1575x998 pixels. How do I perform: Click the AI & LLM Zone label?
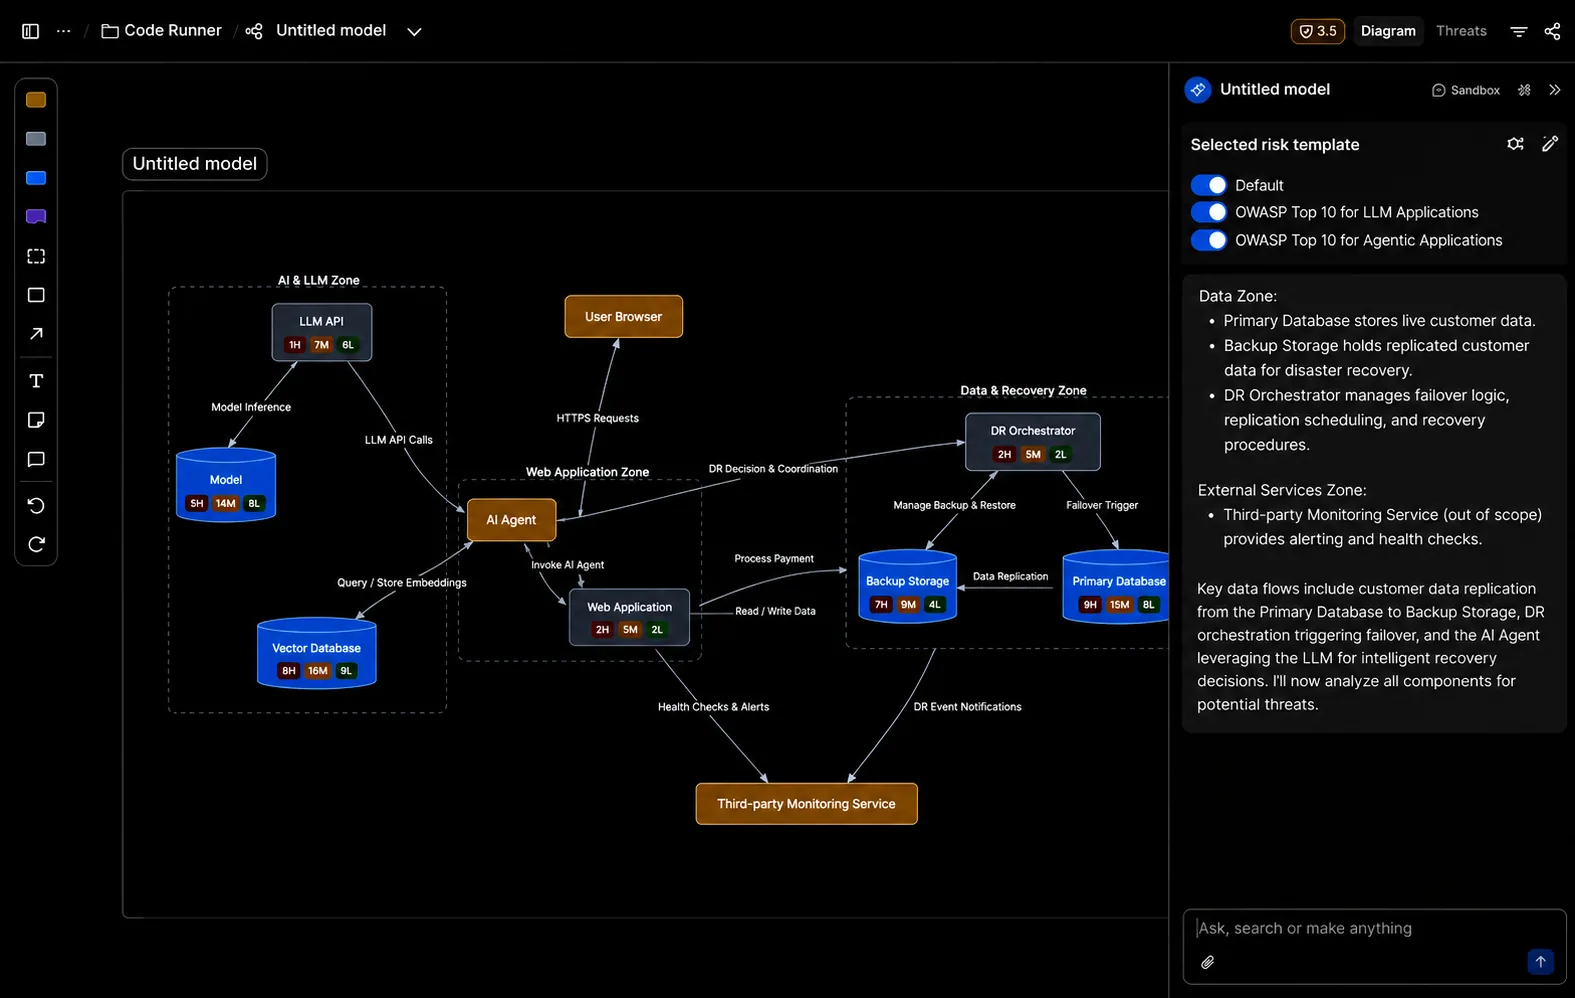point(318,280)
